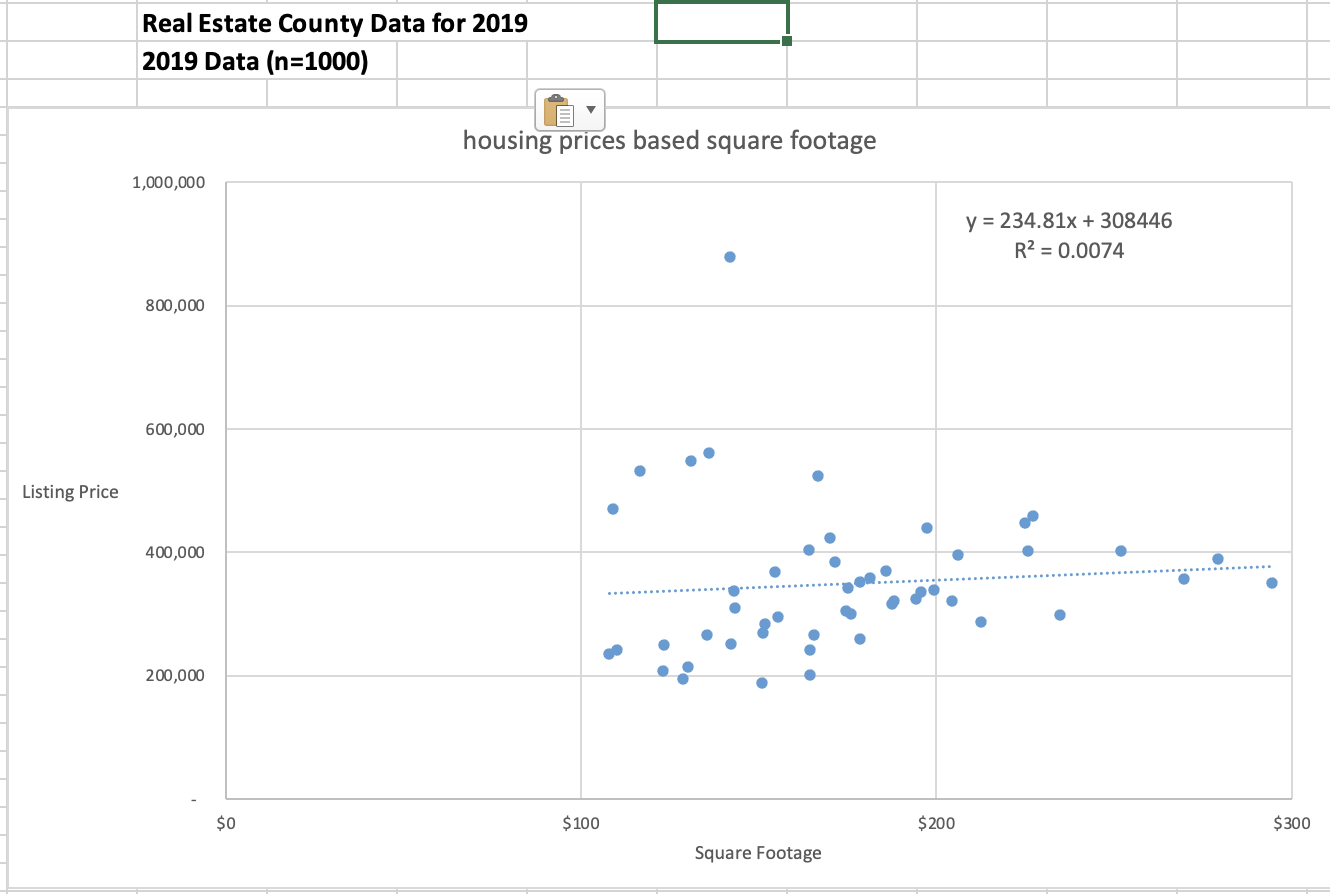Click the Paste Options clipboard icon
Viewport: 1330px width, 894px height.
point(558,110)
